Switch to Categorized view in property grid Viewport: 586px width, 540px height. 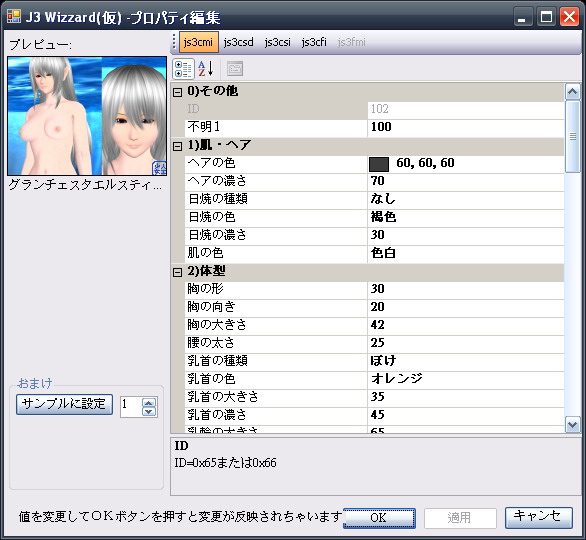tap(183, 69)
